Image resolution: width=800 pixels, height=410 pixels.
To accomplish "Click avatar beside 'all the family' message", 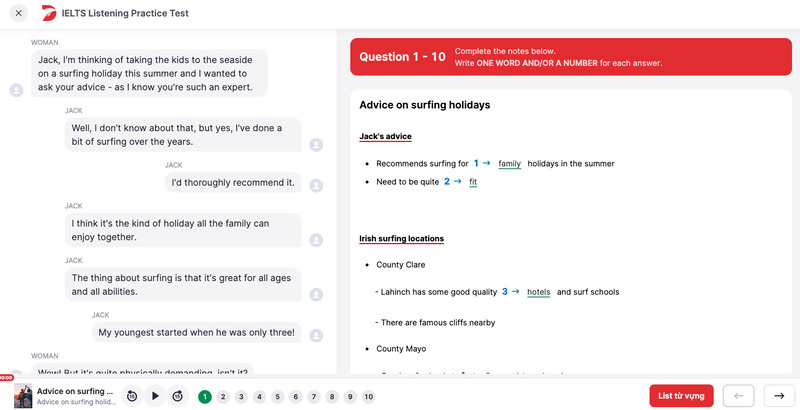I will [x=316, y=240].
